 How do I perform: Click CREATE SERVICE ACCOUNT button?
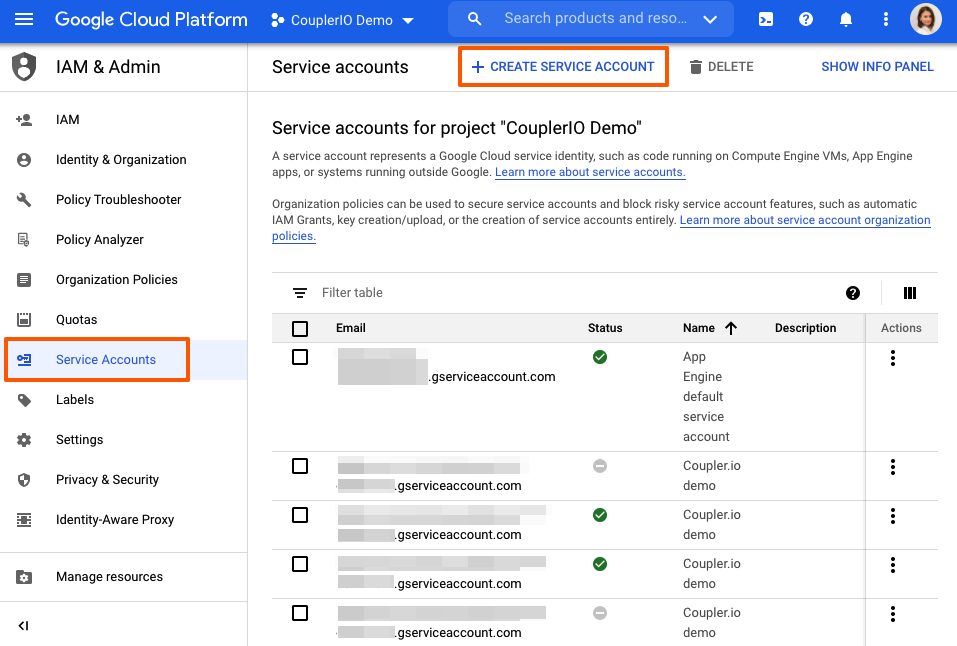click(563, 66)
